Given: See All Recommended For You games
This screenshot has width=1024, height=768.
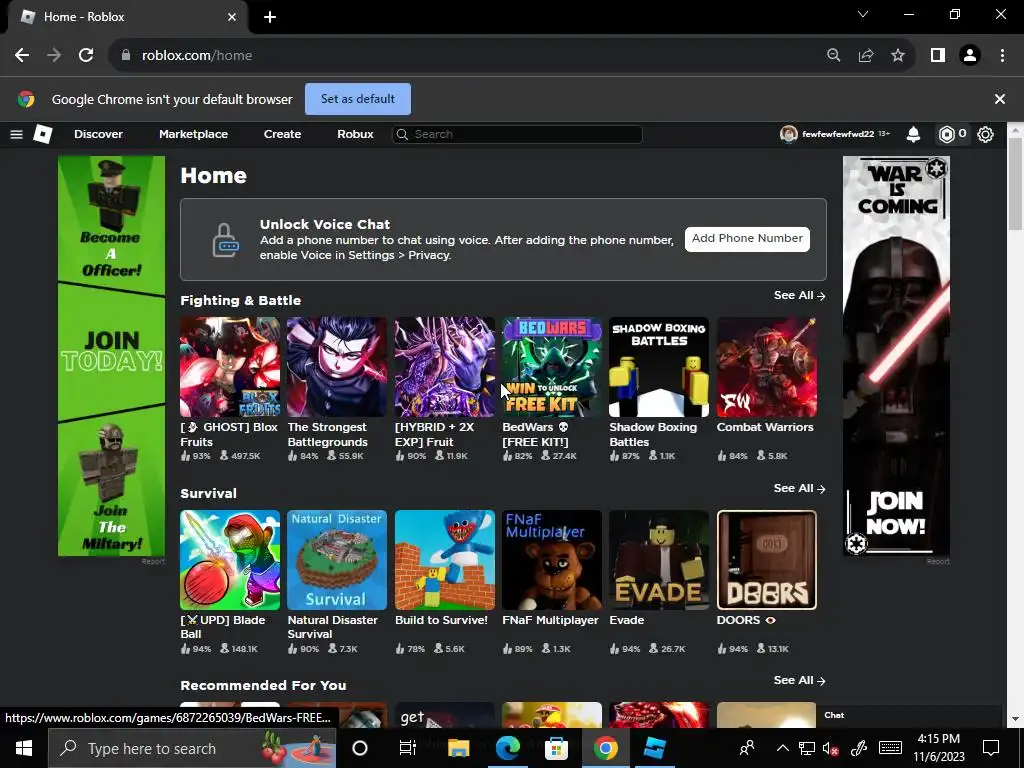Looking at the screenshot, I should point(799,680).
